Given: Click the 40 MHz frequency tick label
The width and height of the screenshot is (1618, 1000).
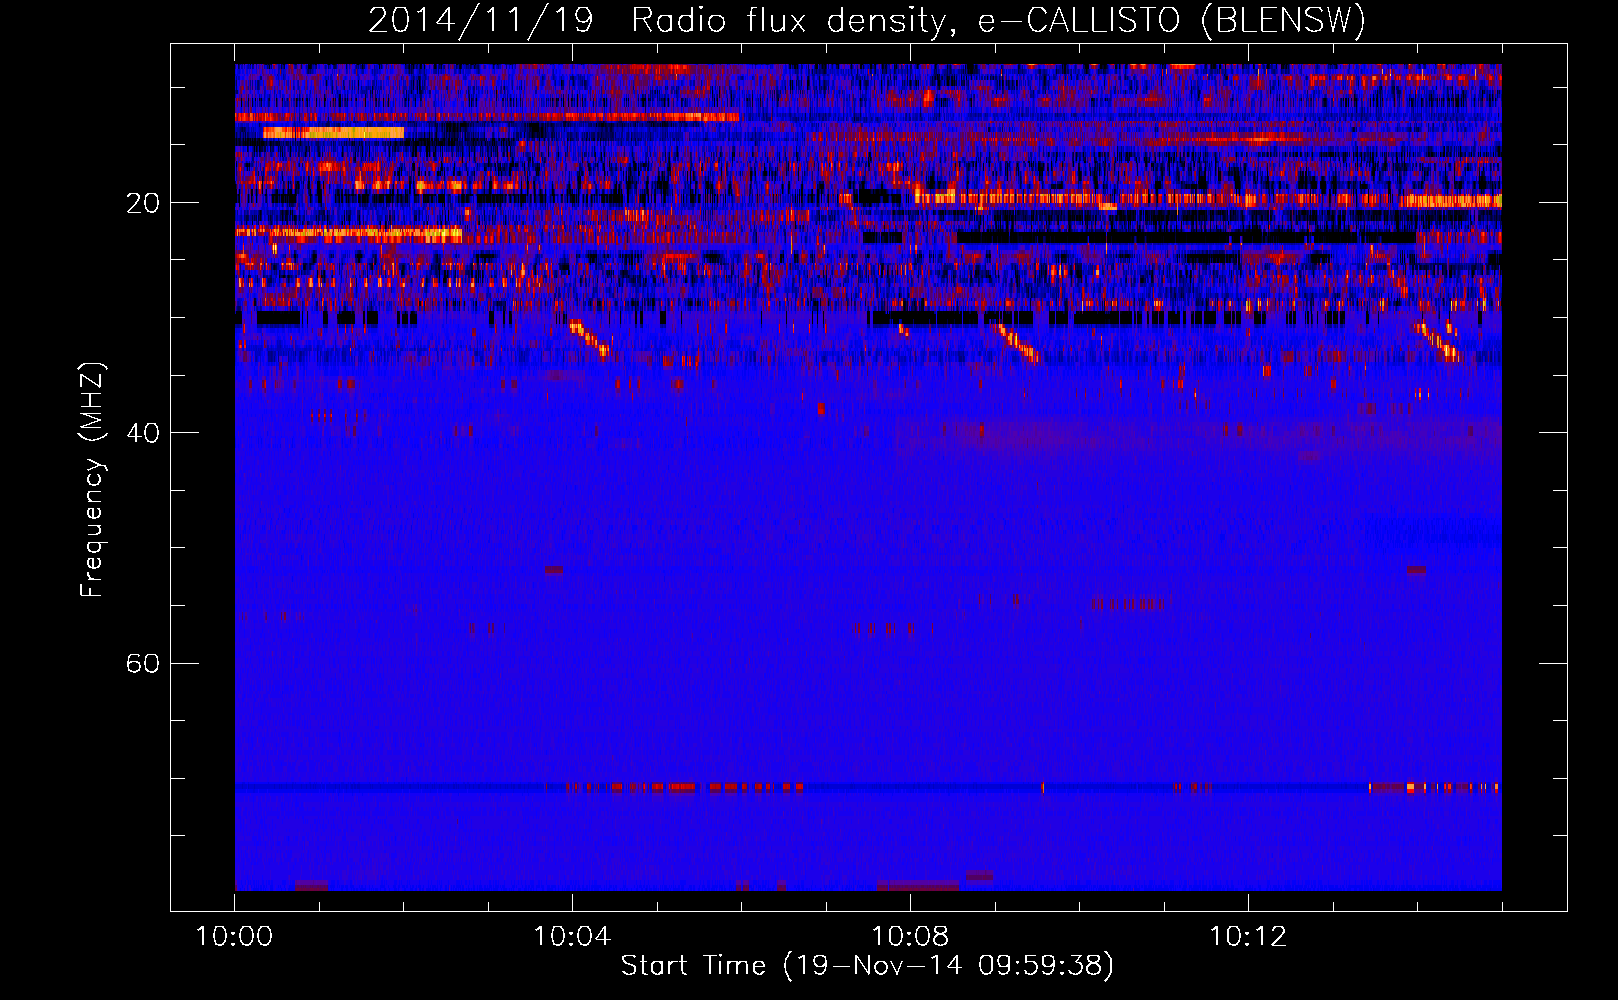Looking at the screenshot, I should [x=142, y=433].
